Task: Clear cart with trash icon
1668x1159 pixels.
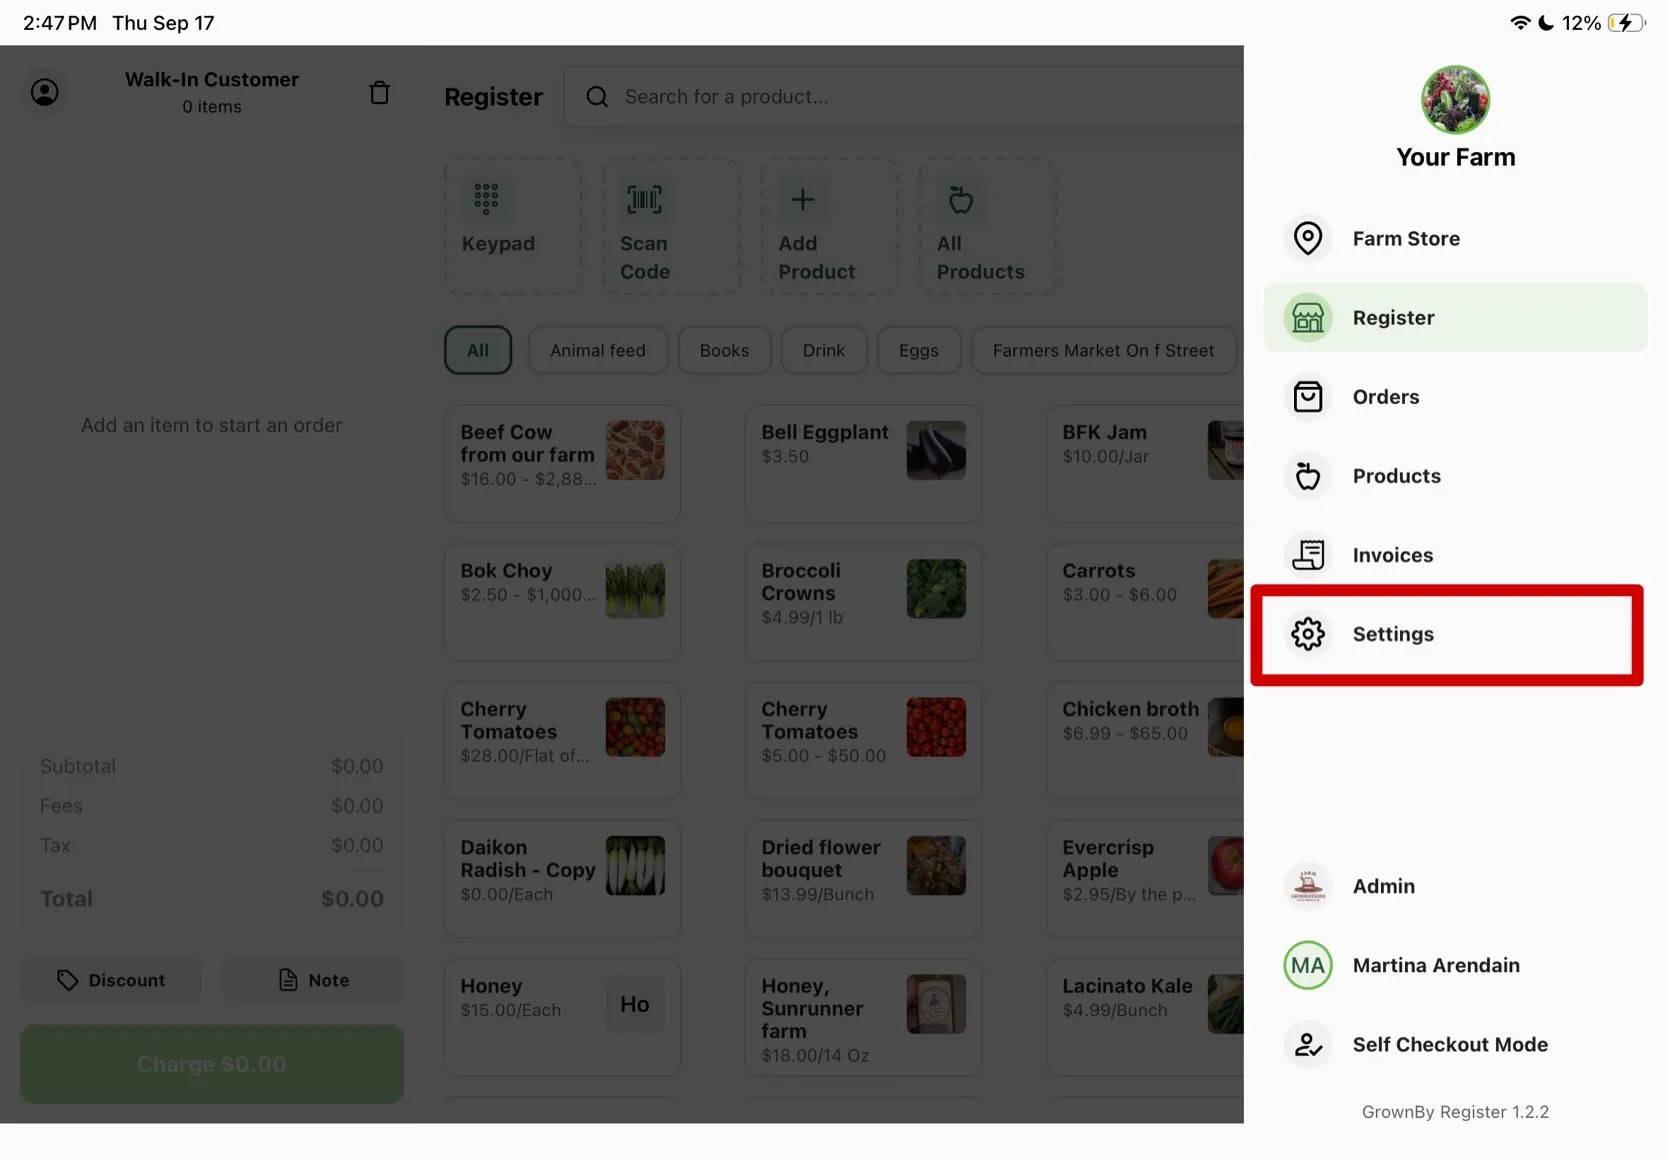Action: (x=379, y=92)
